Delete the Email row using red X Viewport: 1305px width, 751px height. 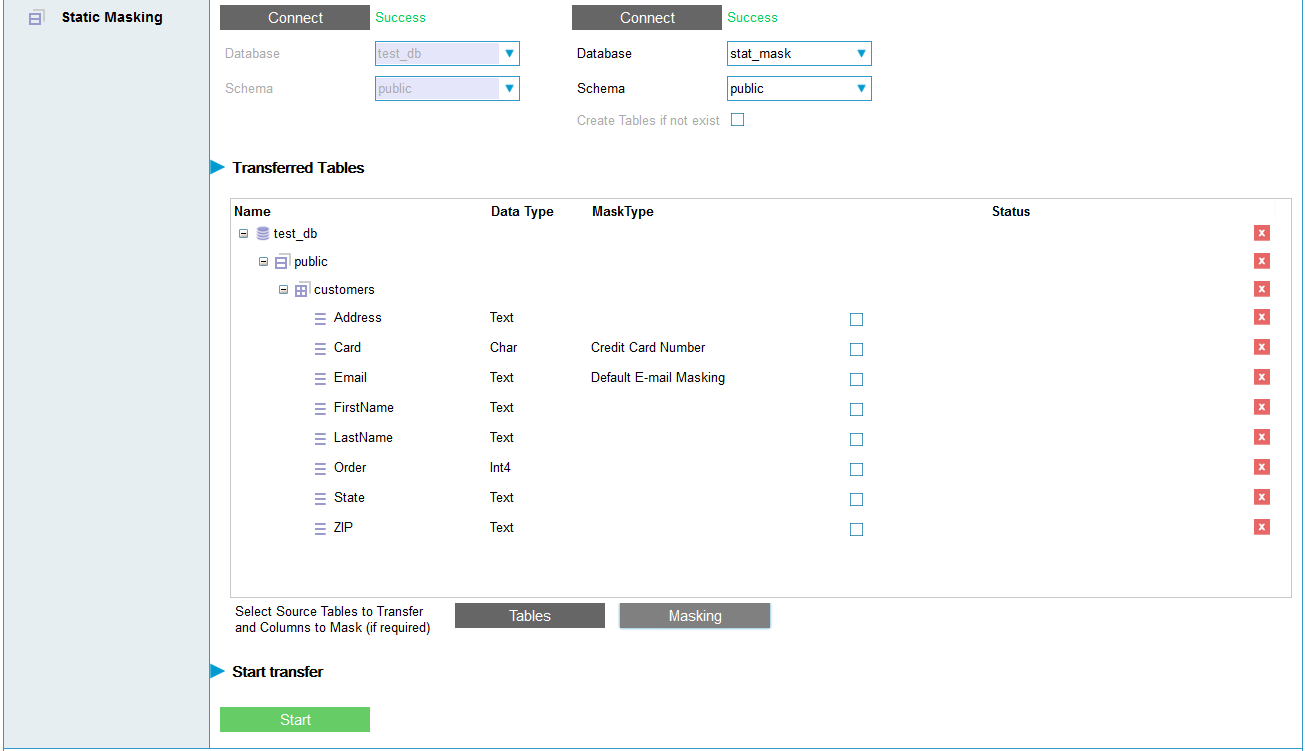coord(1262,377)
